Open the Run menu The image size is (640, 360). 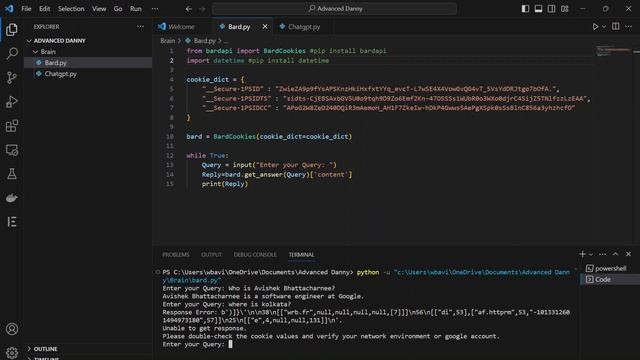pos(136,9)
